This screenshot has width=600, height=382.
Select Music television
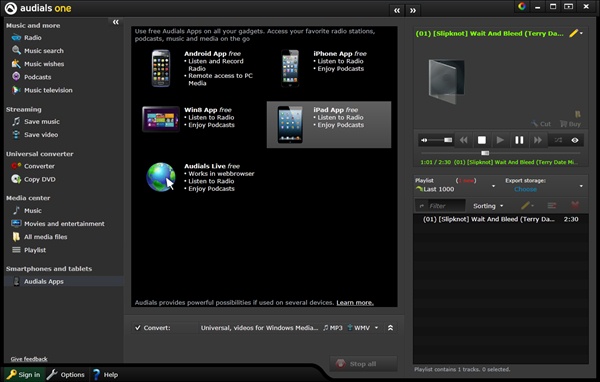42,90
